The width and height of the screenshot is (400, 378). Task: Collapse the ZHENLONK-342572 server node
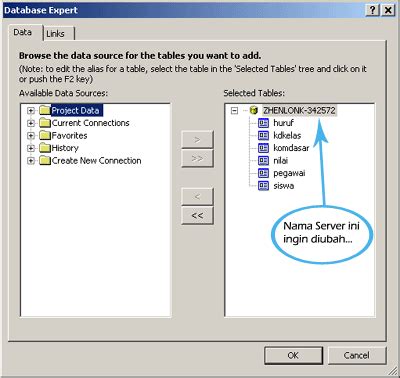click(x=235, y=111)
